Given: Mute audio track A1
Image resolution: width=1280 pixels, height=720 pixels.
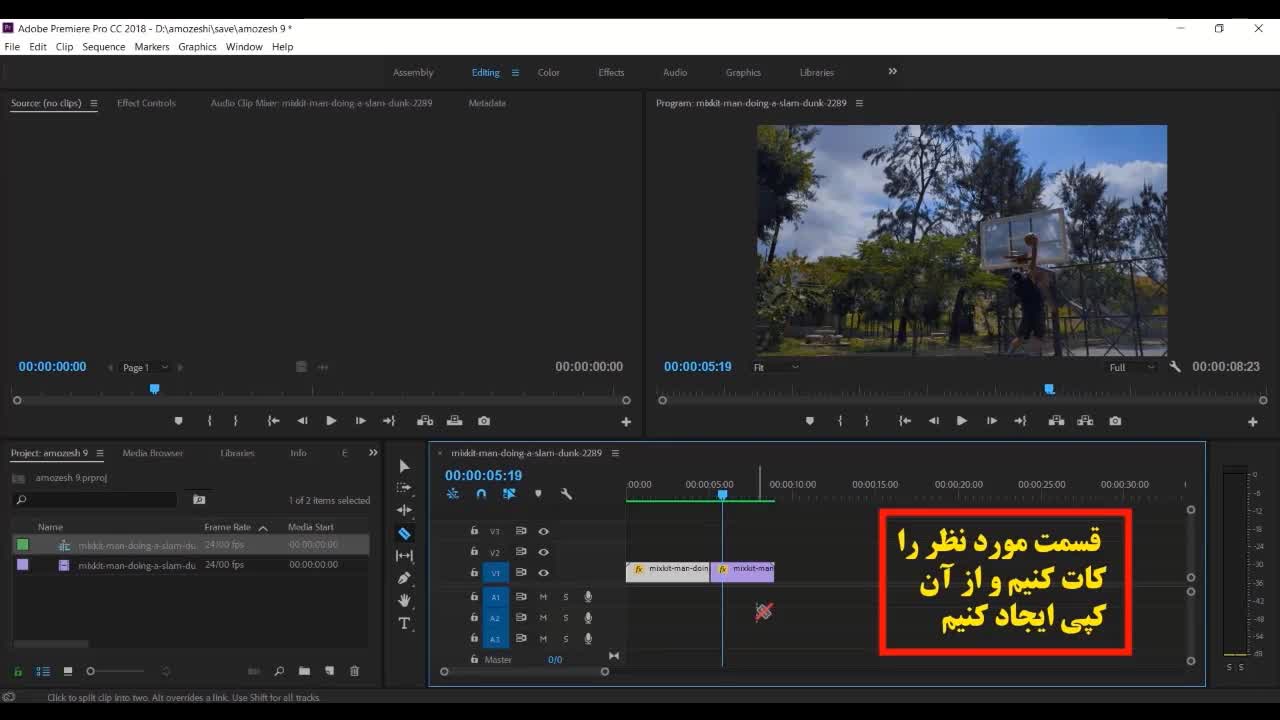Looking at the screenshot, I should click(x=544, y=597).
